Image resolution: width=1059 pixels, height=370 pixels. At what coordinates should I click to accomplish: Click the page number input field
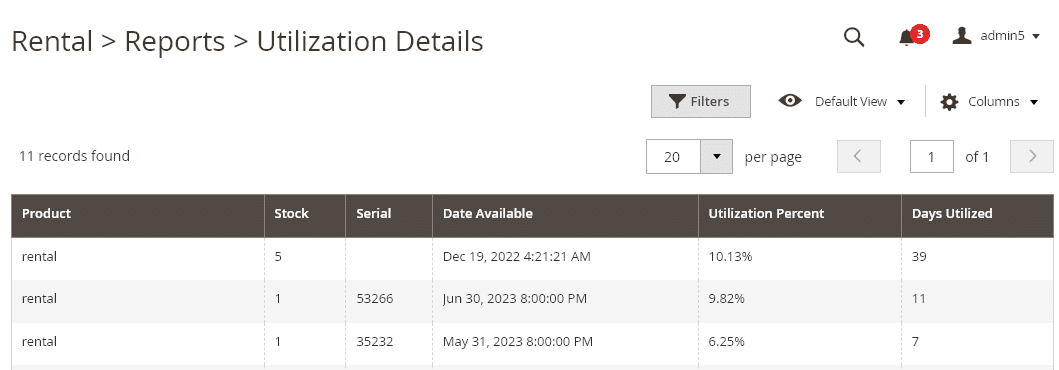click(x=931, y=157)
